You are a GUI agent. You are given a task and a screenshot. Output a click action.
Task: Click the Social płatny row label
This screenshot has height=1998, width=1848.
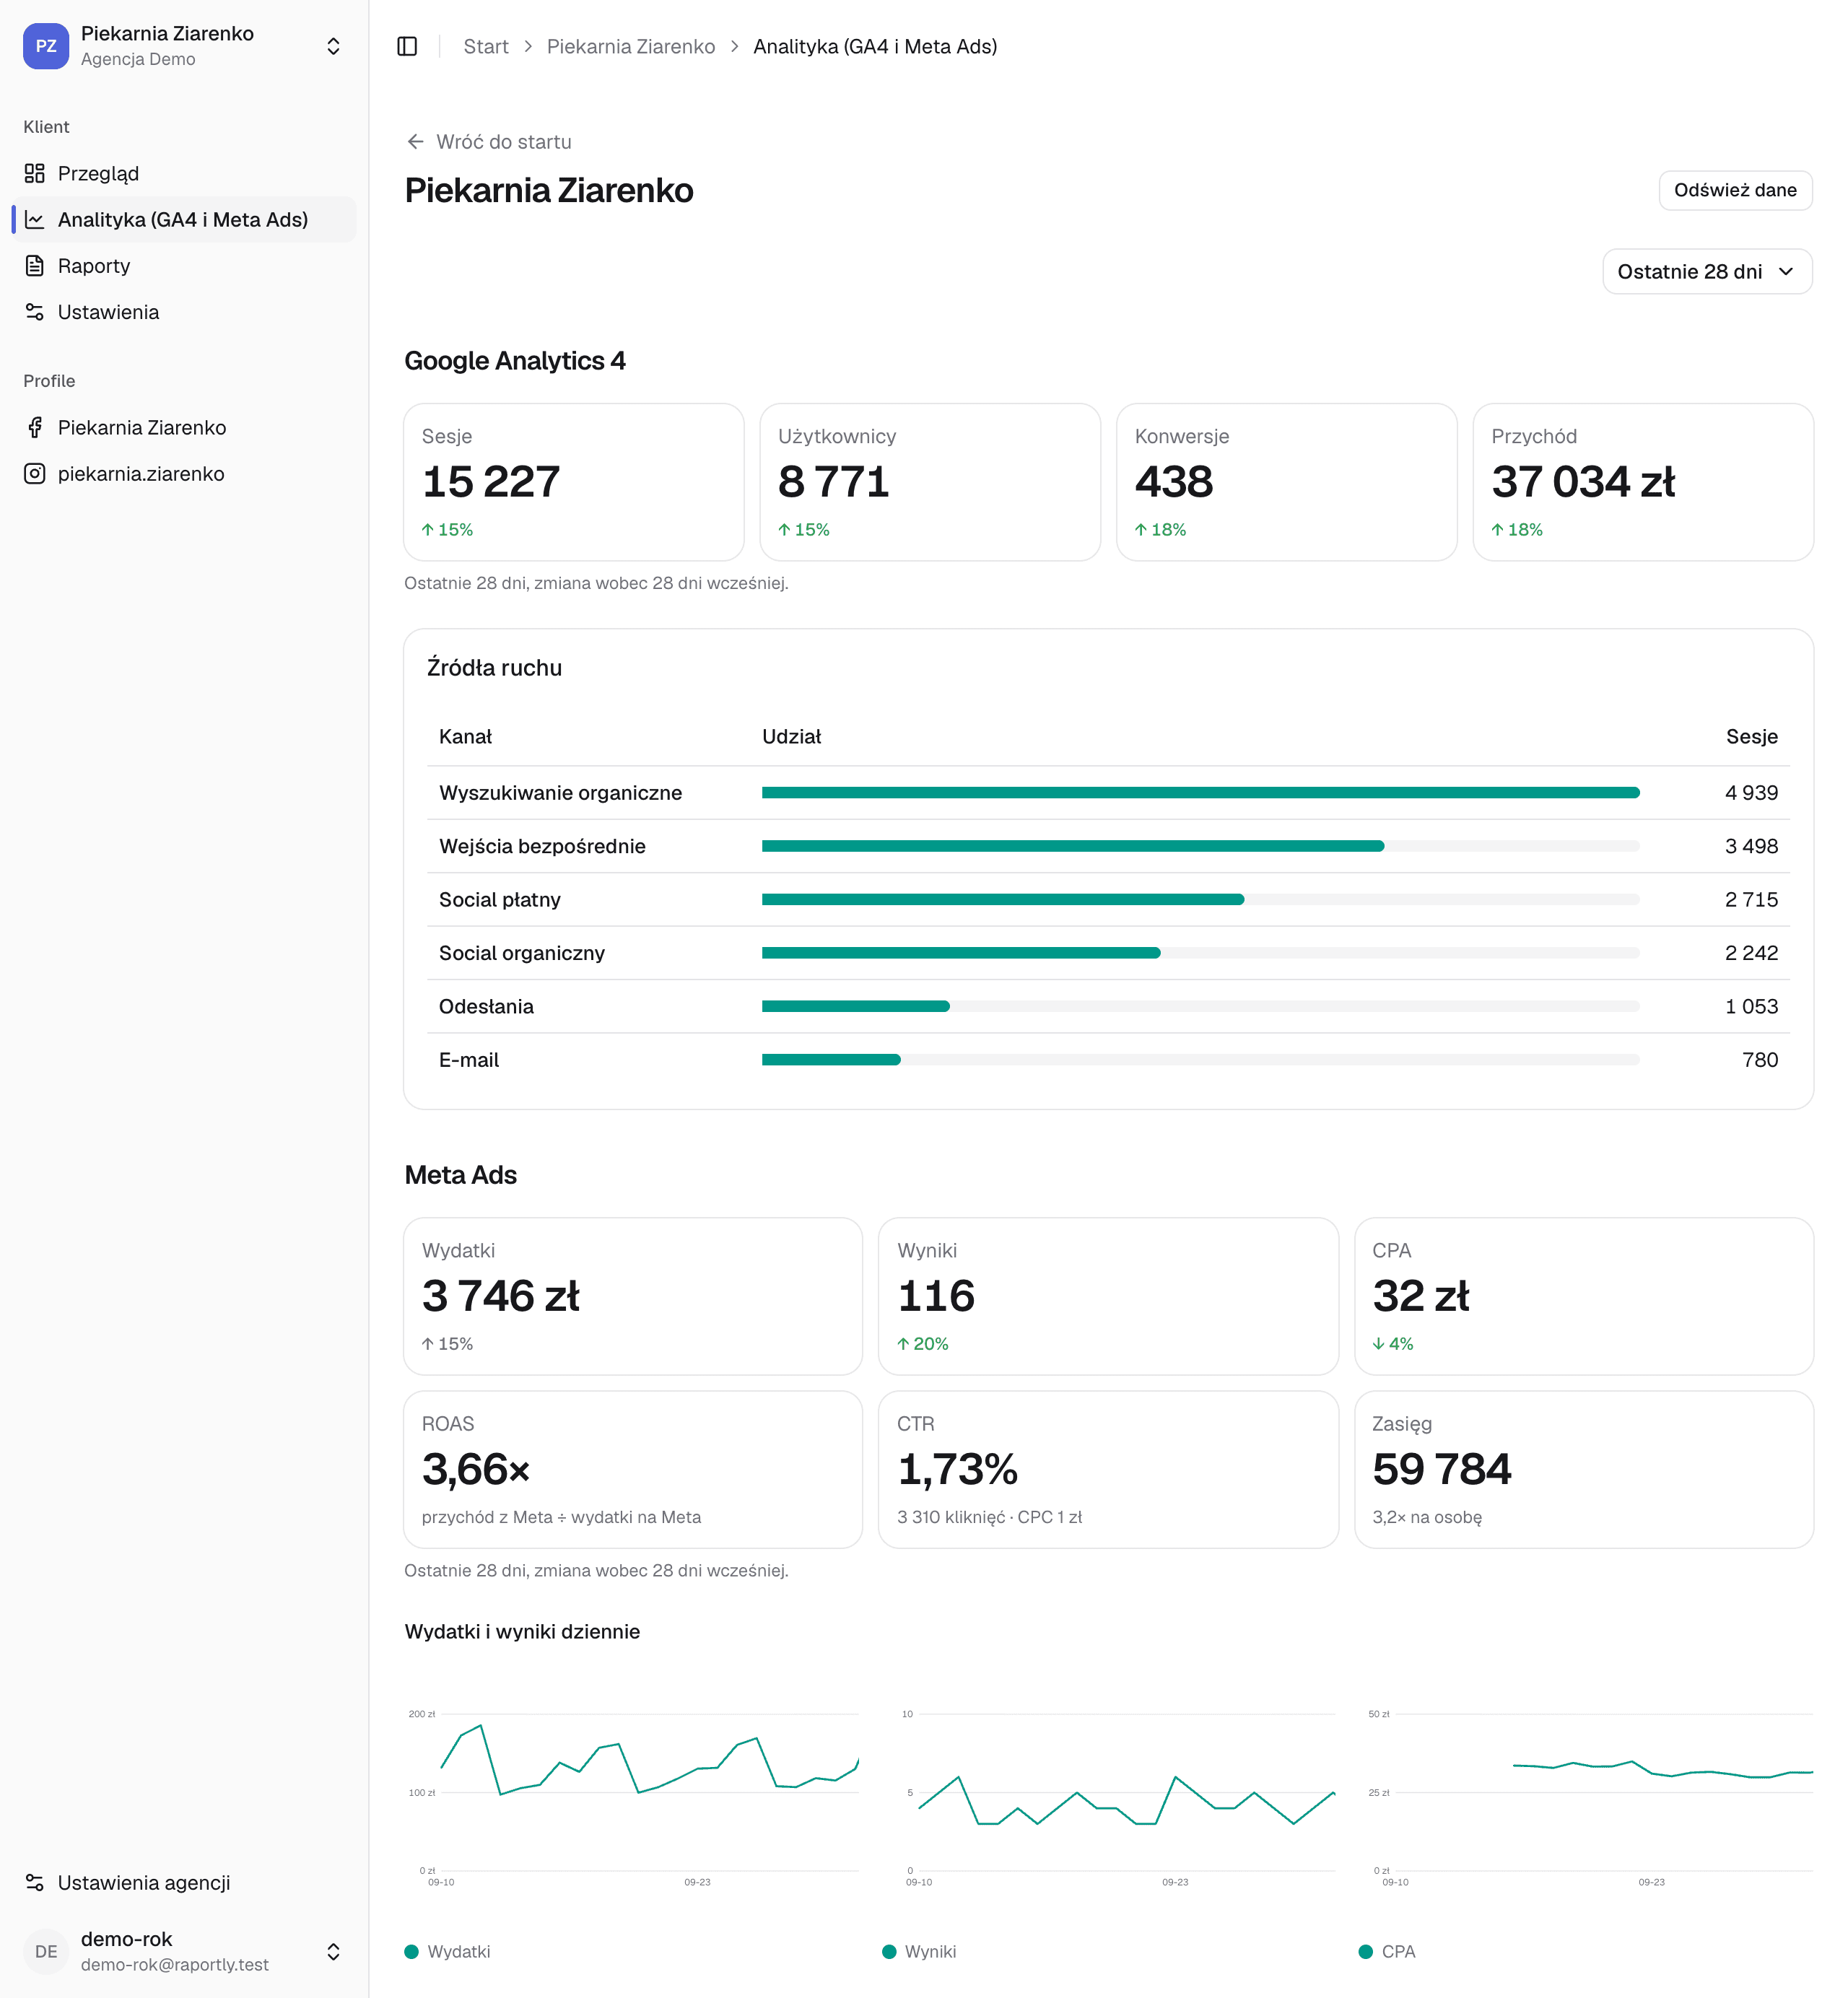tap(499, 899)
